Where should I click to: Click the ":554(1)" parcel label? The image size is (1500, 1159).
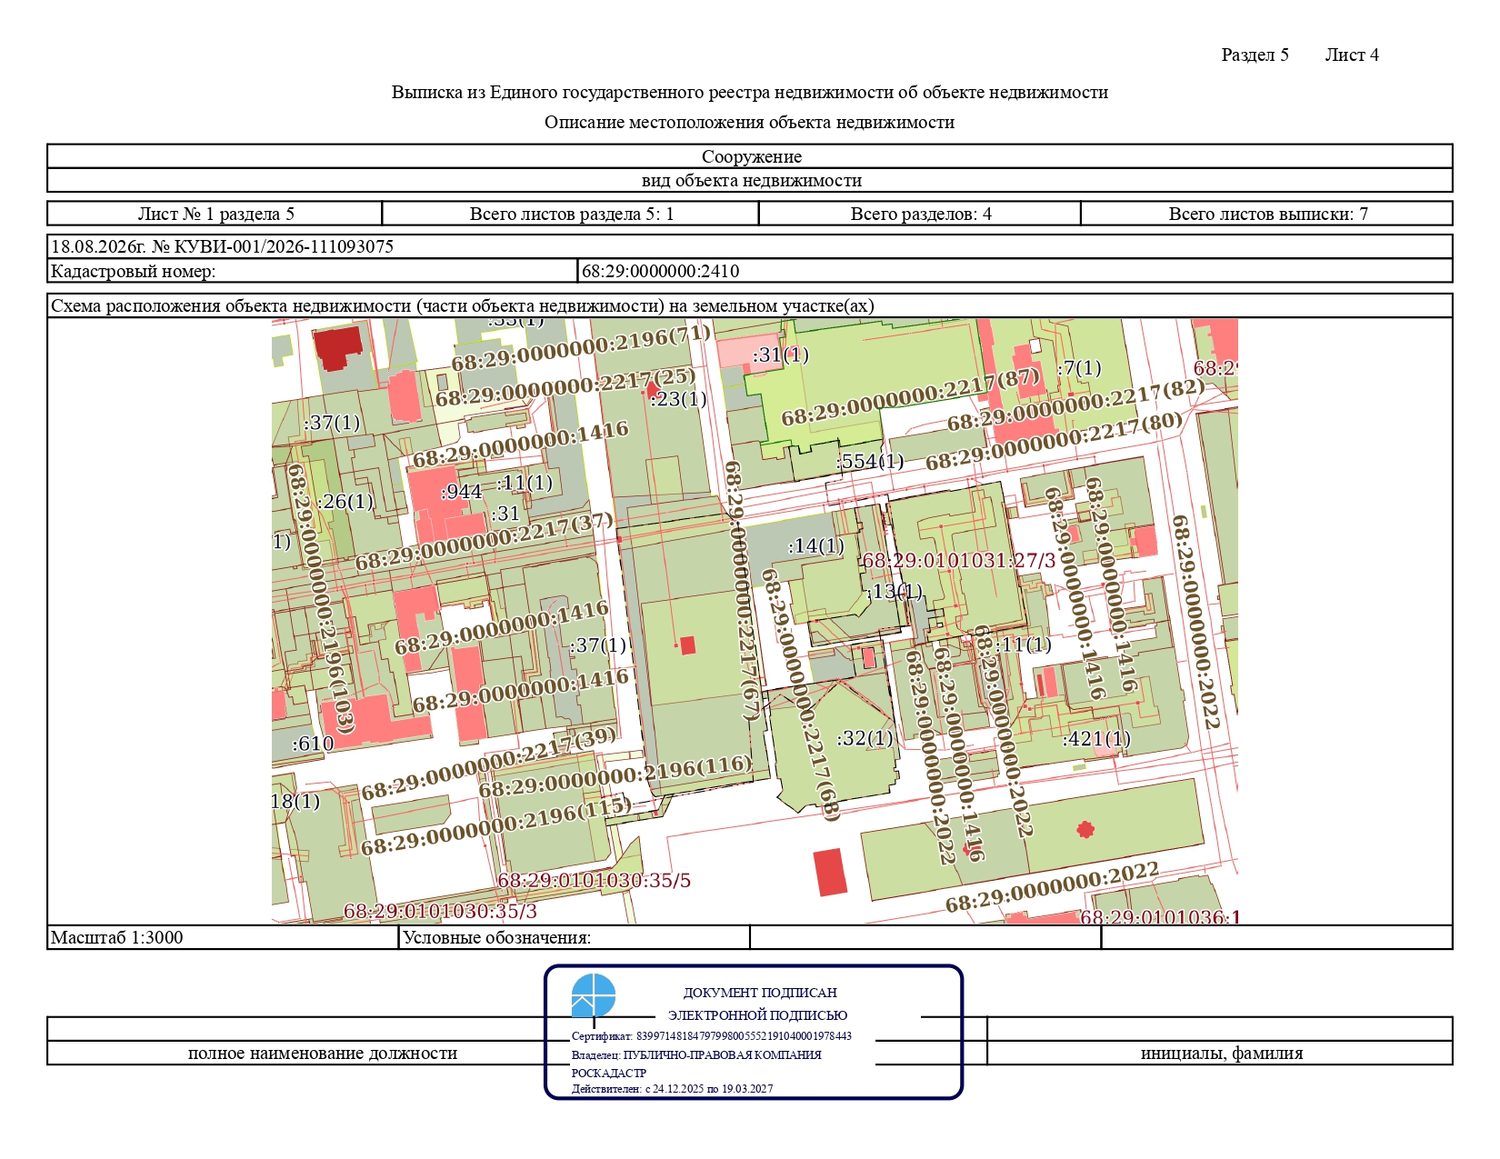tap(870, 461)
